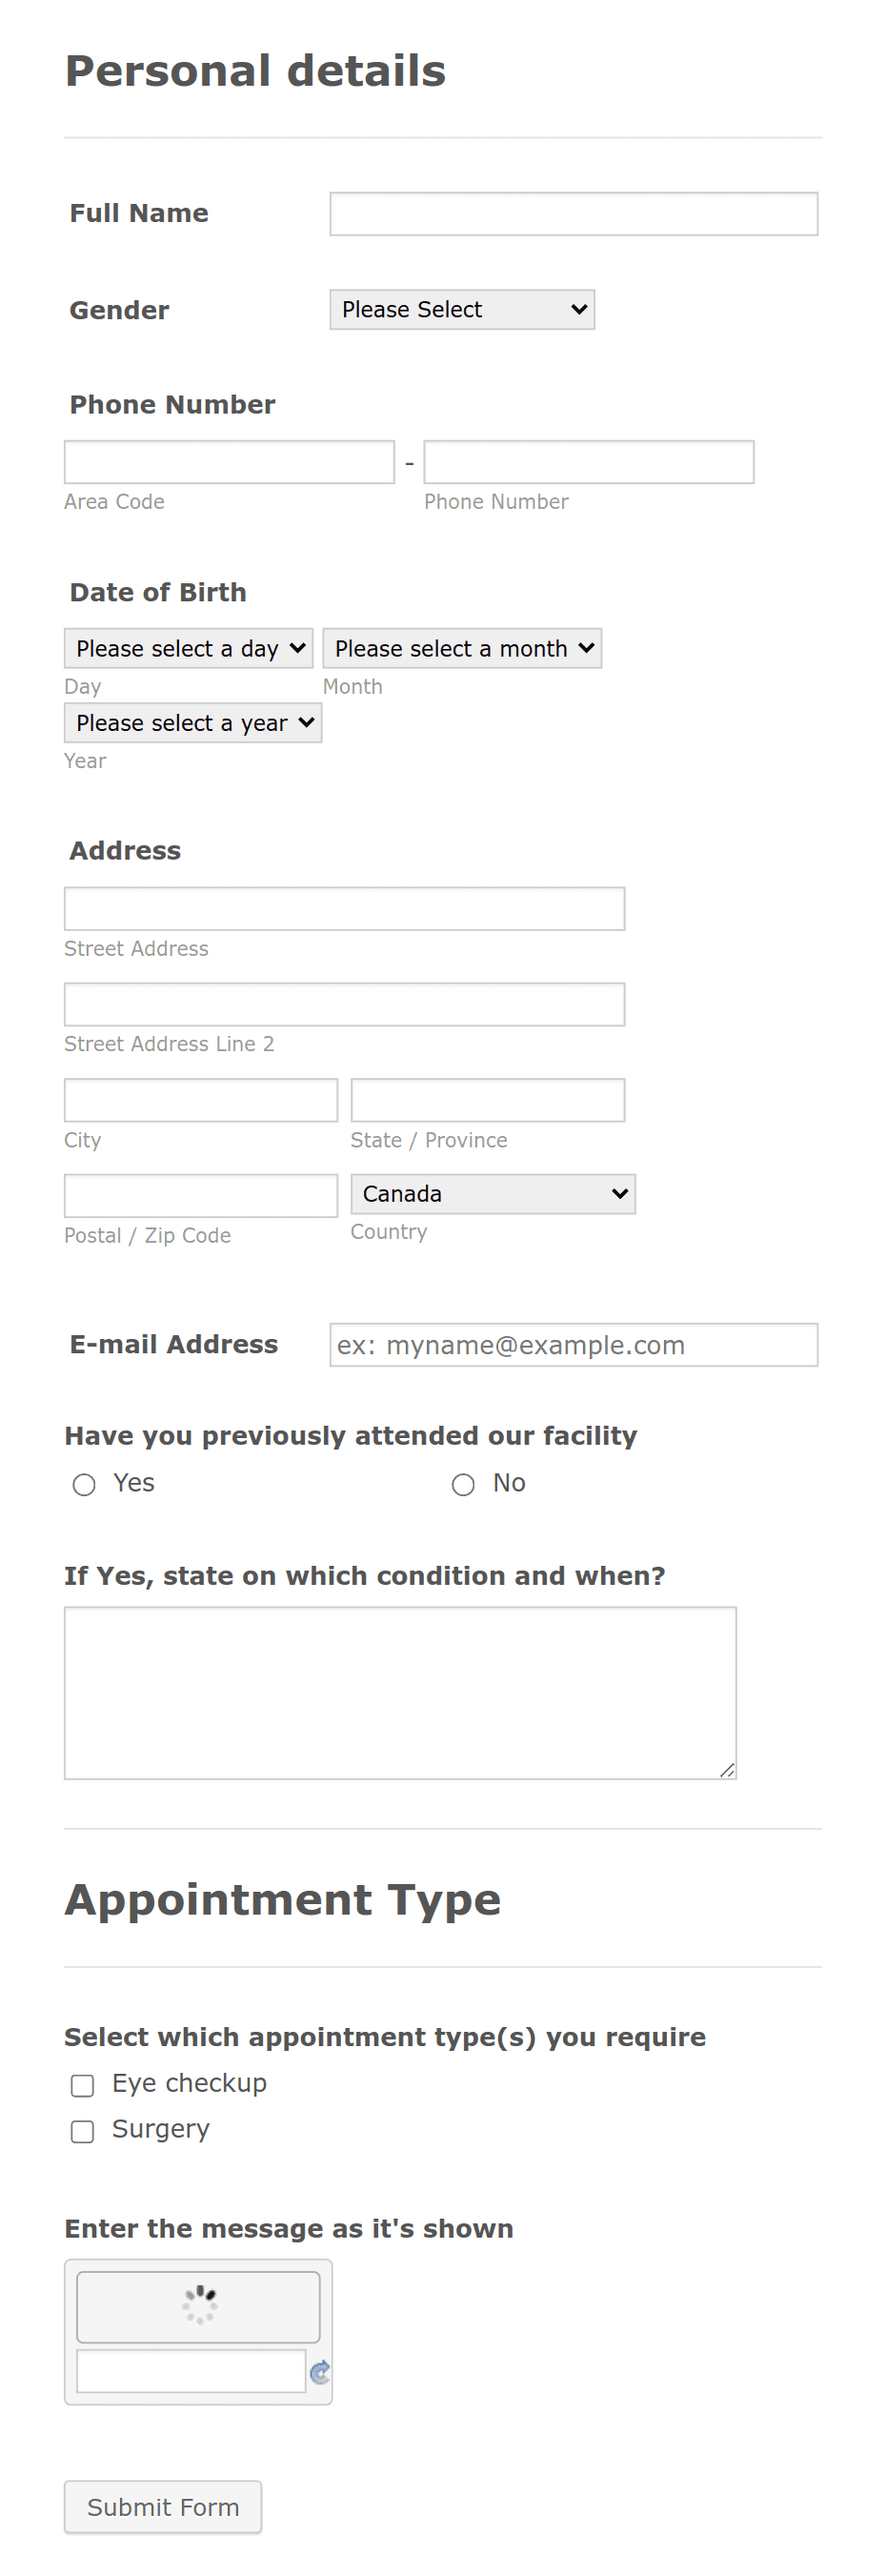The width and height of the screenshot is (886, 2576).
Task: Click the captcha refresh icon
Action: pos(319,2372)
